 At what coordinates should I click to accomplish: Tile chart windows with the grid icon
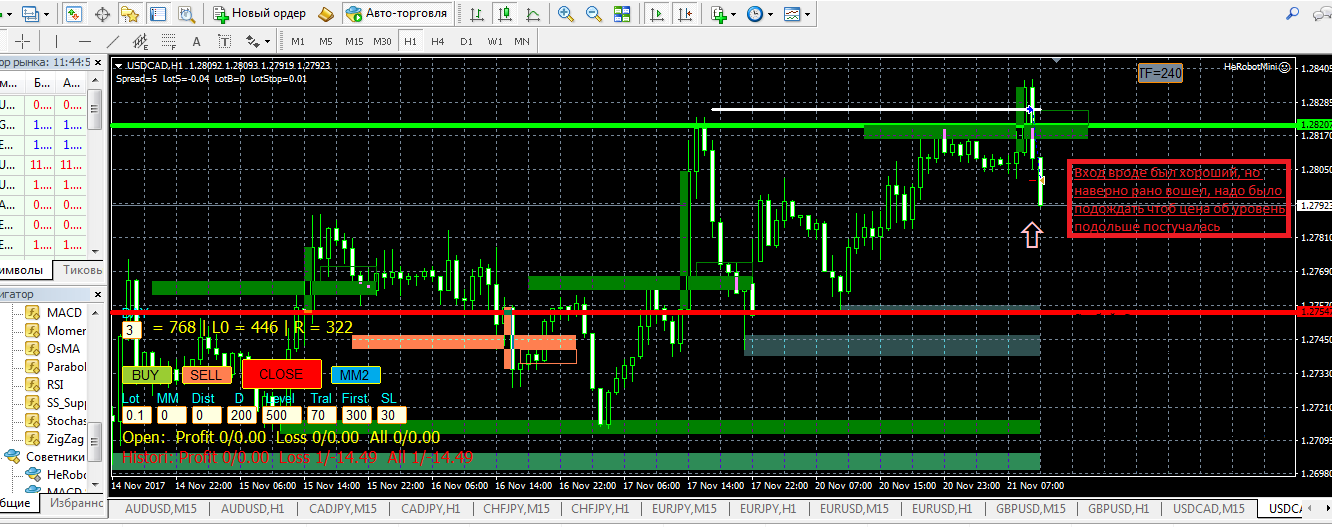[622, 14]
